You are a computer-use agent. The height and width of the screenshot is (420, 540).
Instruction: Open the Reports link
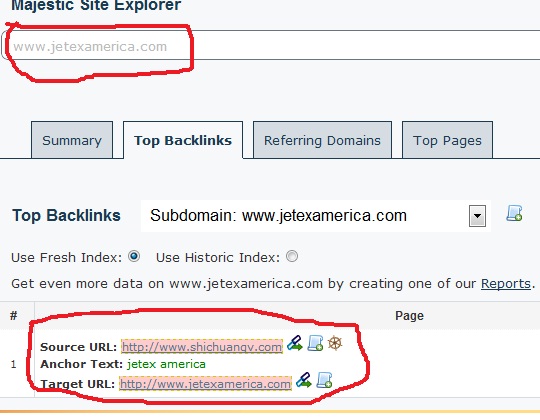[x=506, y=284]
